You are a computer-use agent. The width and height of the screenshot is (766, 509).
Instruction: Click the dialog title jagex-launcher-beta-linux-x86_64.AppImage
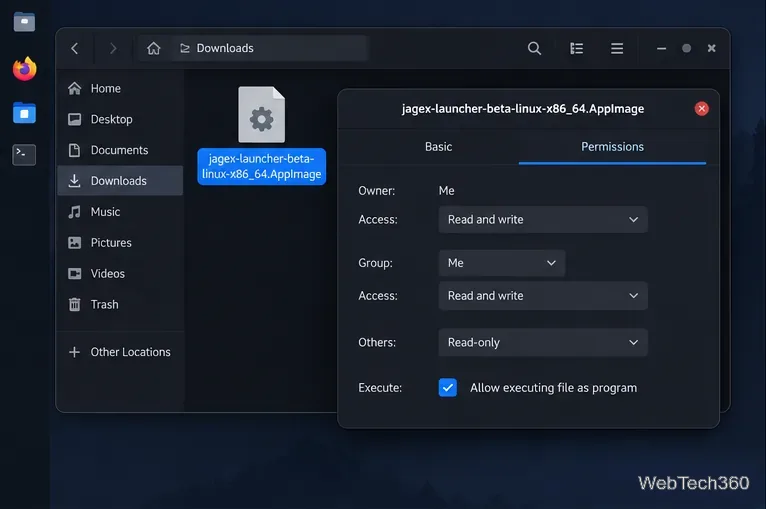523,108
